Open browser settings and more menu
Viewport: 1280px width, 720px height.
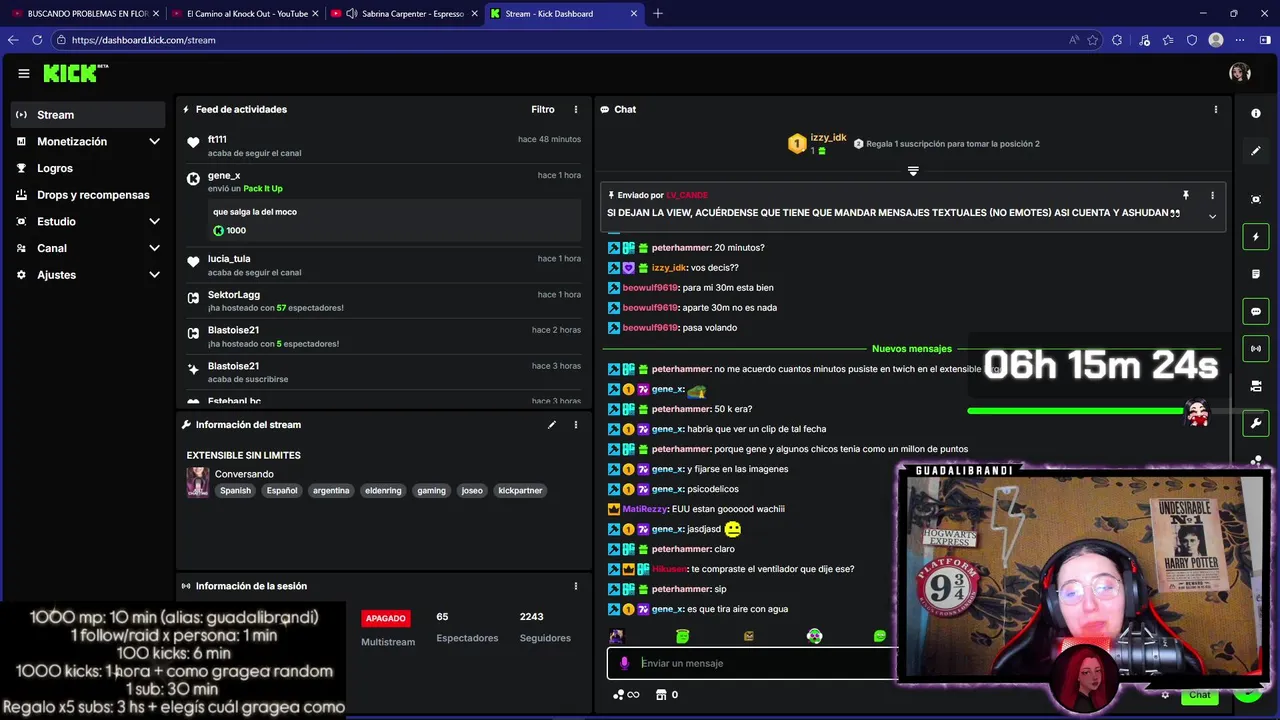(1240, 40)
